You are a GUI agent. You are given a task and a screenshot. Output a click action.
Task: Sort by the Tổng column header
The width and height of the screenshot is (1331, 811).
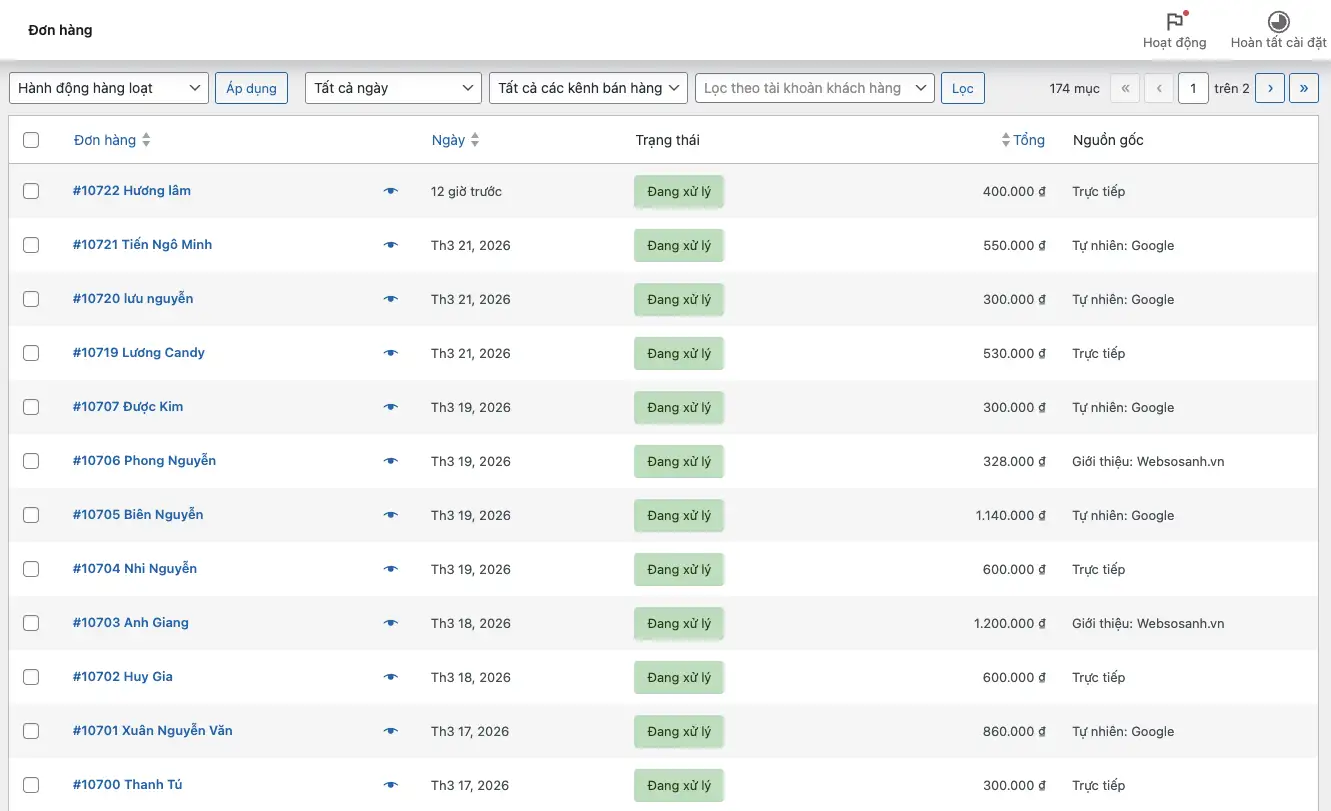(x=1027, y=140)
